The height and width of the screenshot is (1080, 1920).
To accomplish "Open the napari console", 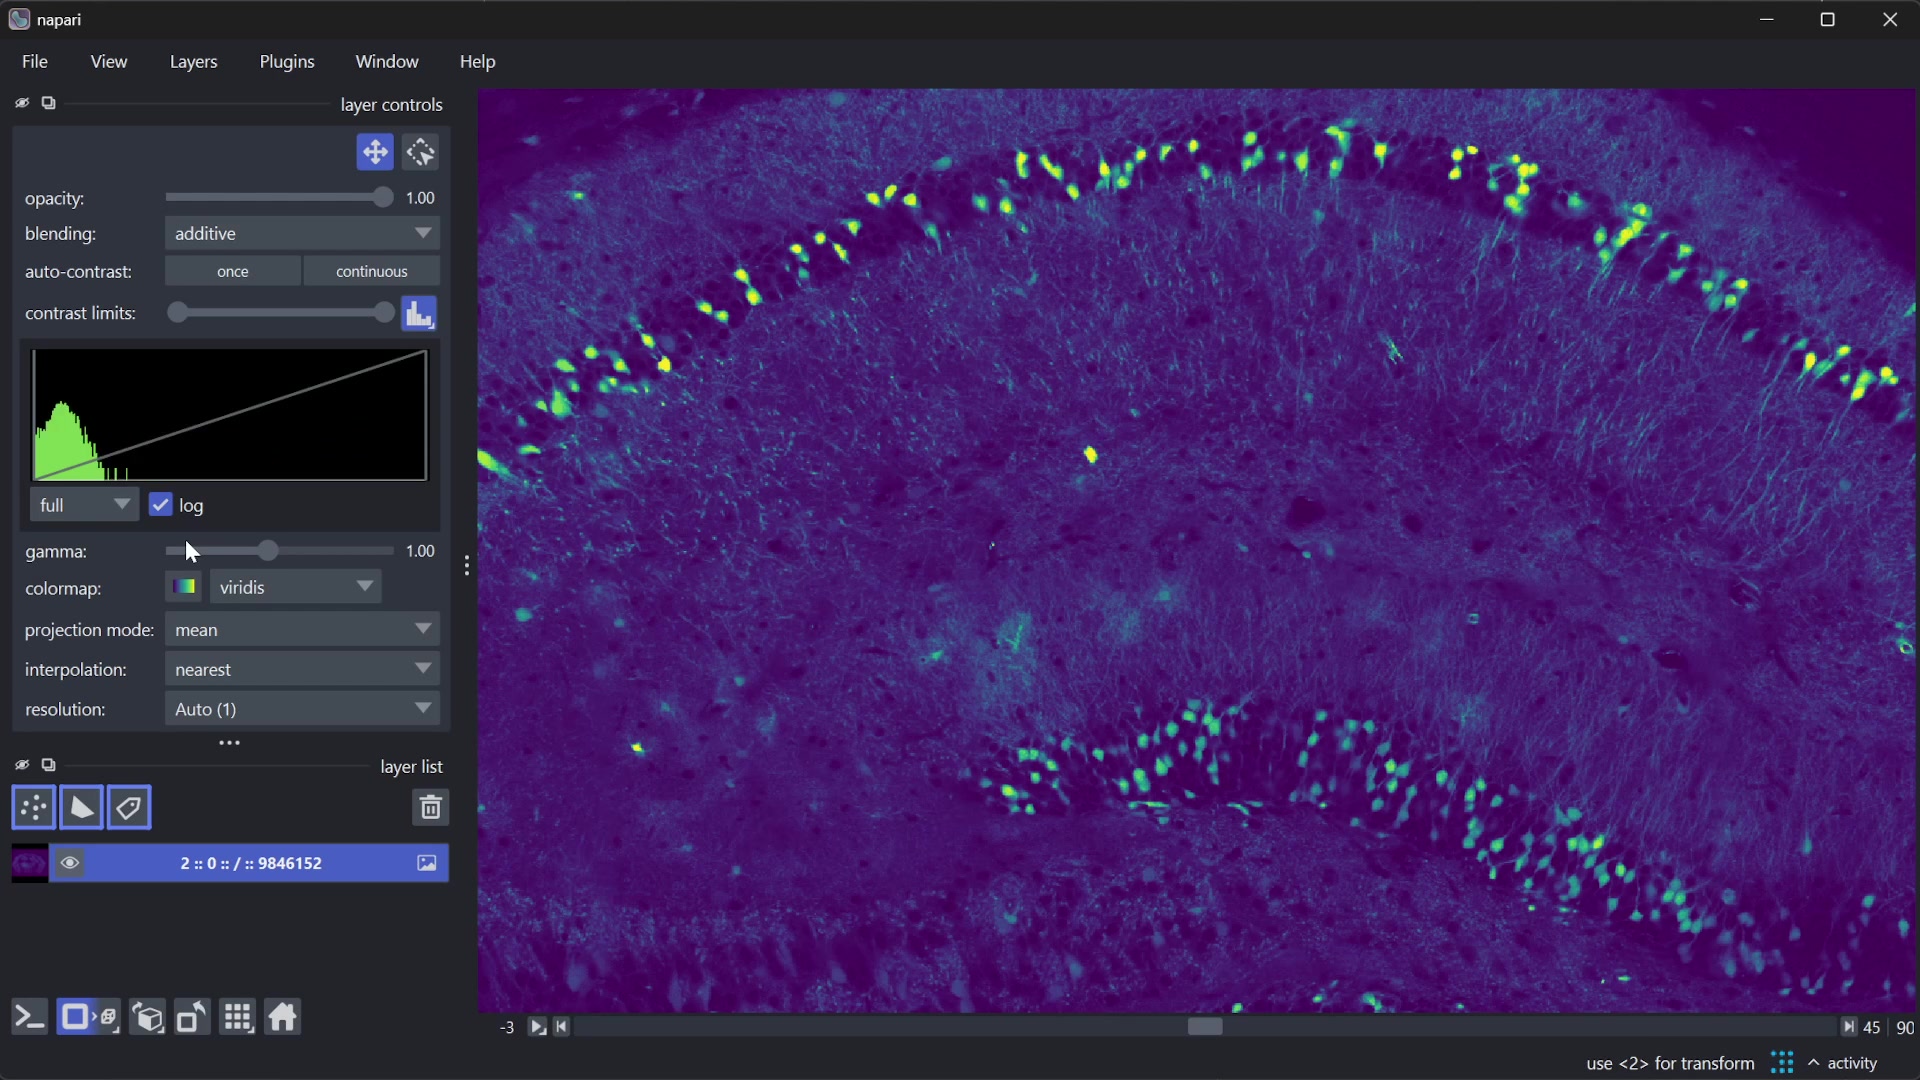I will coord(29,1018).
